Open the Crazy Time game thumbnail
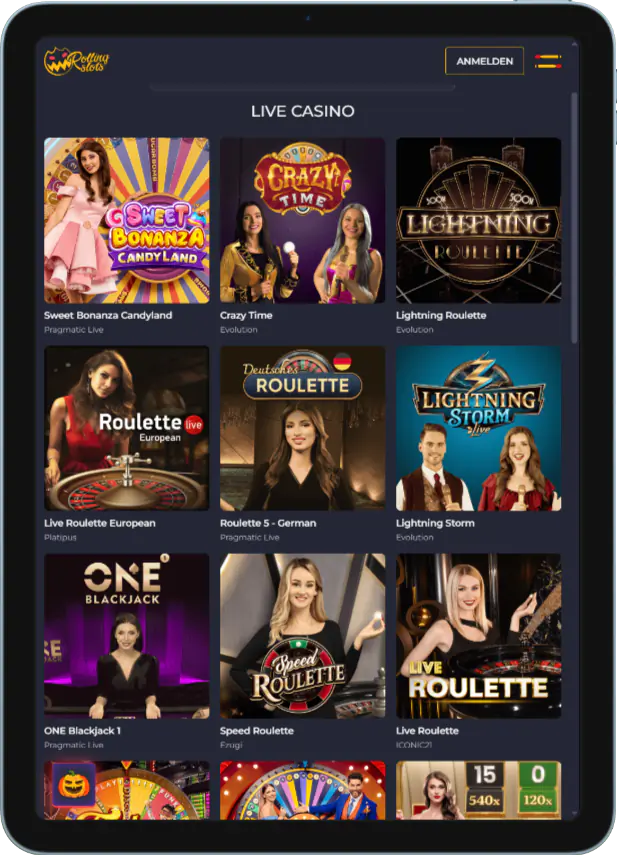 tap(303, 220)
